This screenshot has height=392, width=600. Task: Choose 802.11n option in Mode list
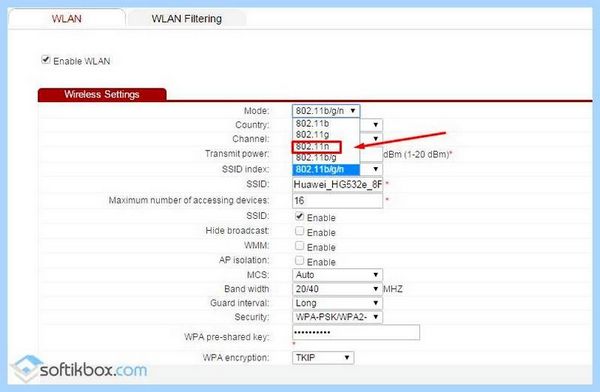[326, 146]
